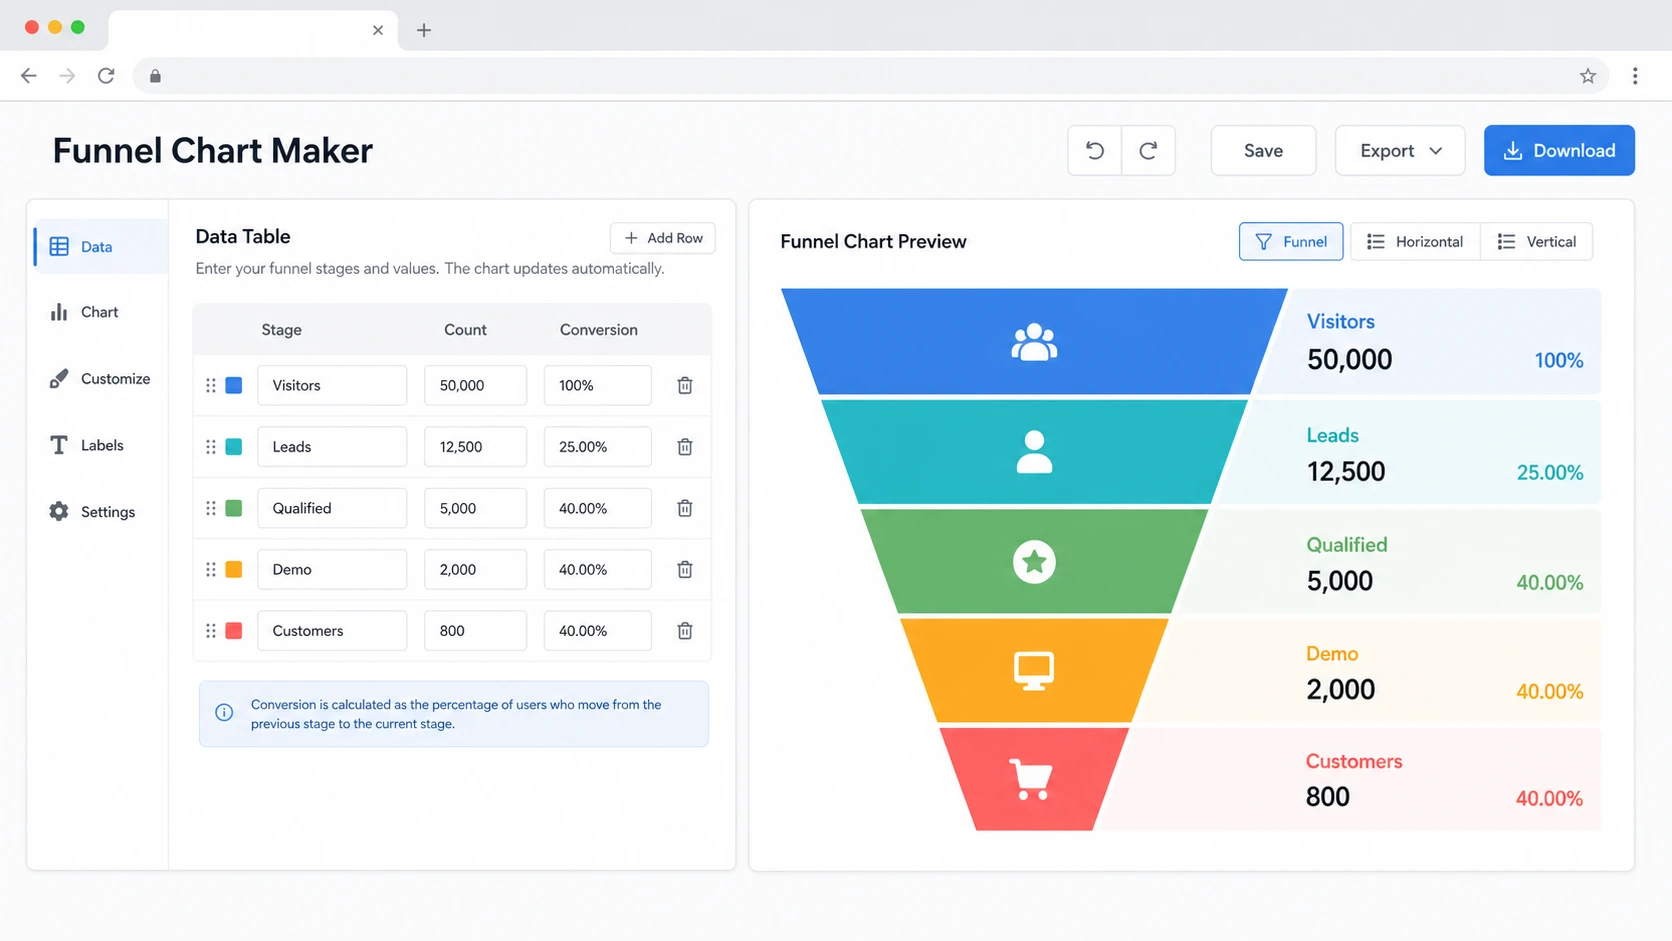This screenshot has width=1672, height=941.
Task: Click the cart icon in Customers funnel segment
Action: 1030,779
